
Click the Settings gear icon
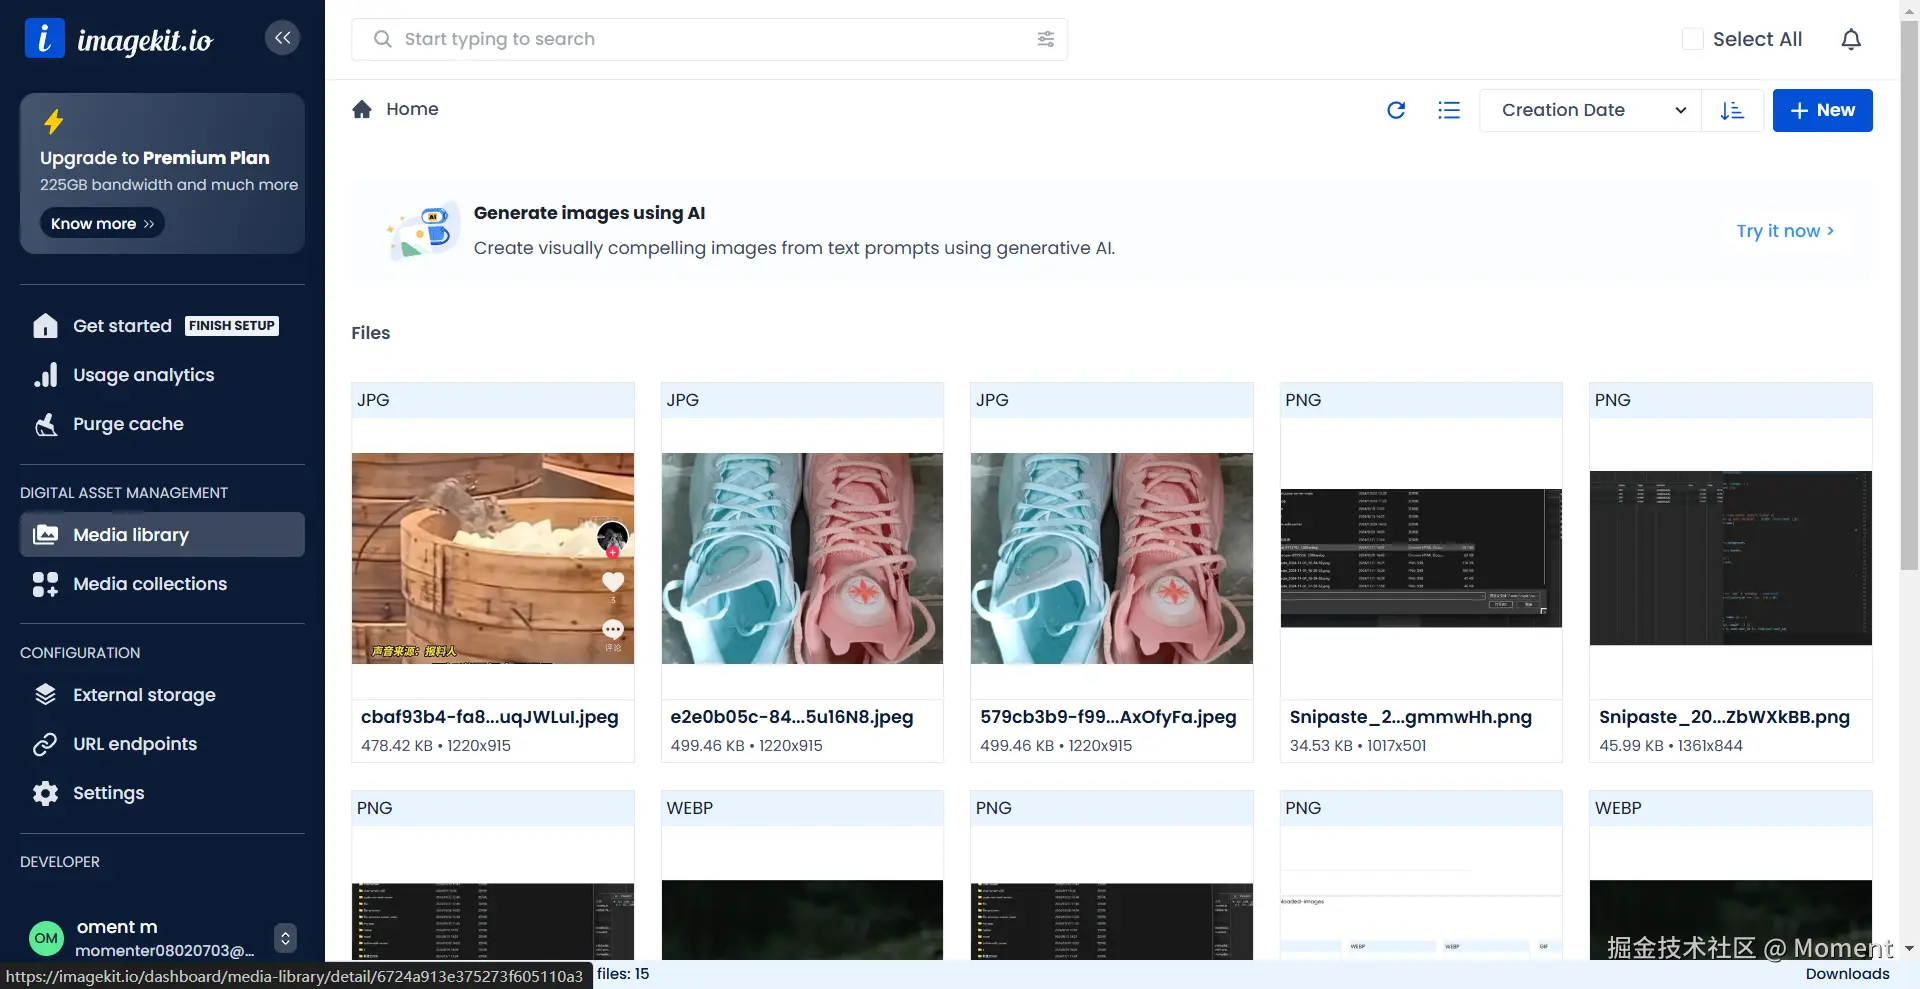pyautogui.click(x=45, y=793)
